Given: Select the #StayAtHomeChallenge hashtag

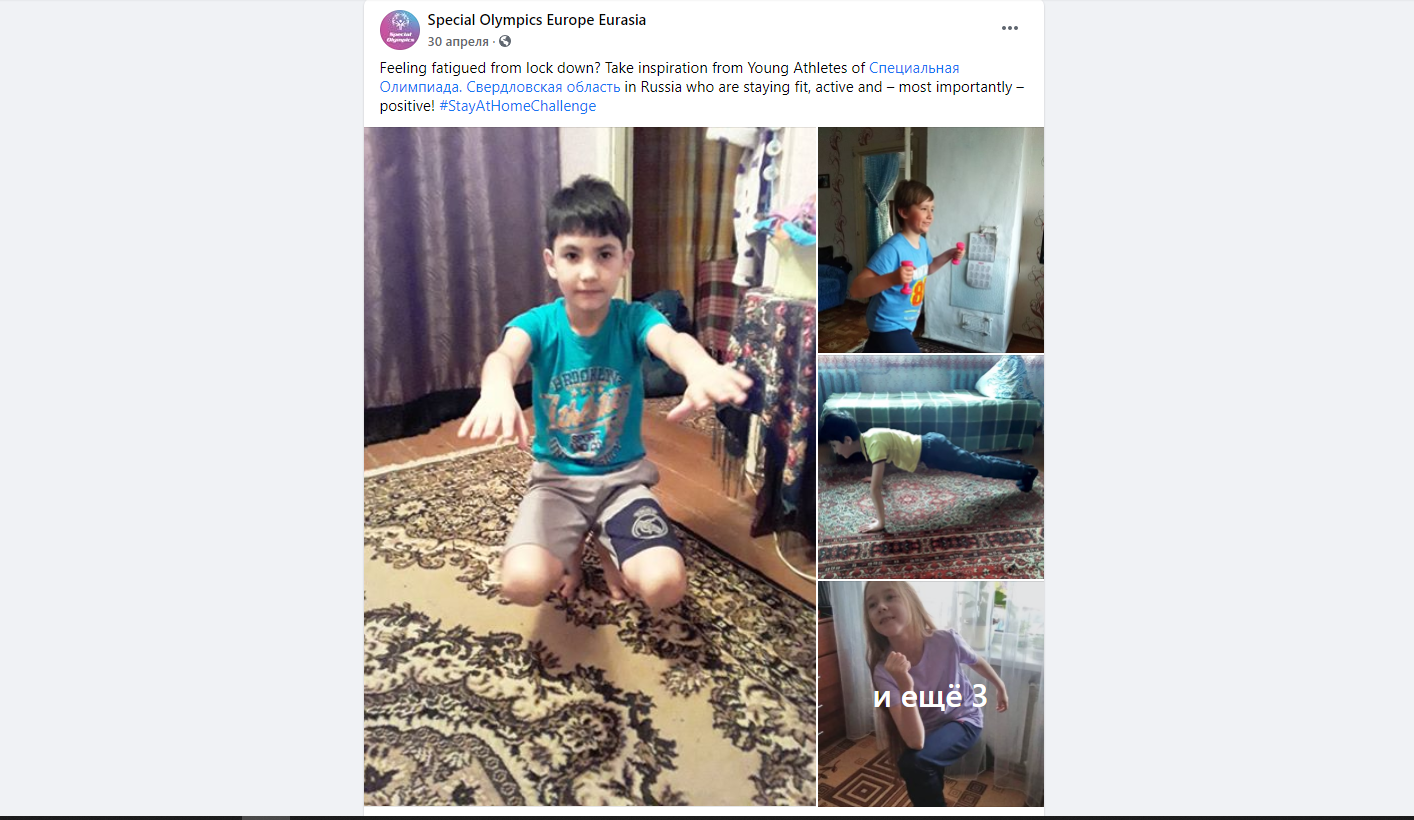Looking at the screenshot, I should click(517, 106).
